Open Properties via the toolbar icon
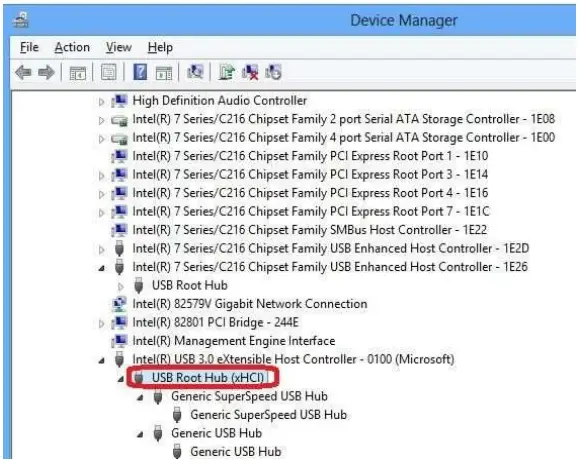The width and height of the screenshot is (580, 465). click(x=109, y=72)
